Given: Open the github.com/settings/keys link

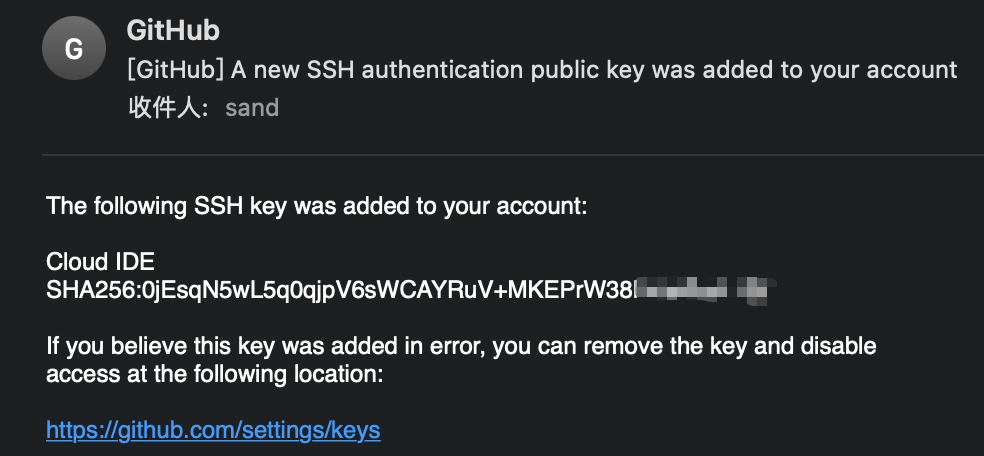Looking at the screenshot, I should pyautogui.click(x=213, y=430).
